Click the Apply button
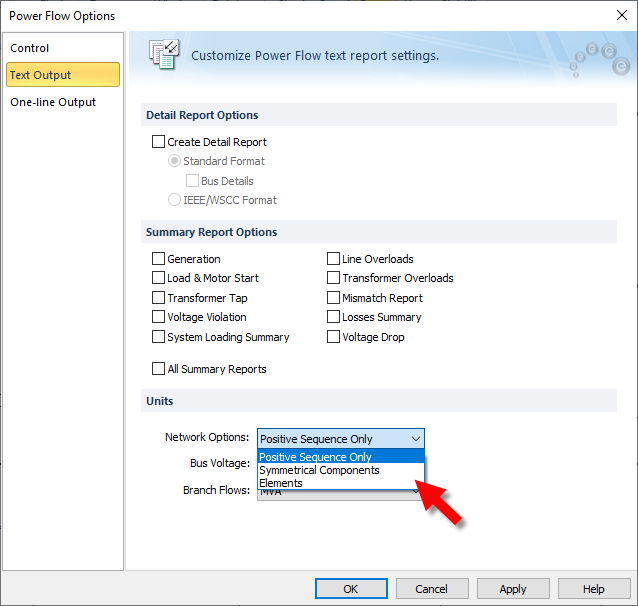Viewport: 638px width, 606px height. tap(512, 589)
